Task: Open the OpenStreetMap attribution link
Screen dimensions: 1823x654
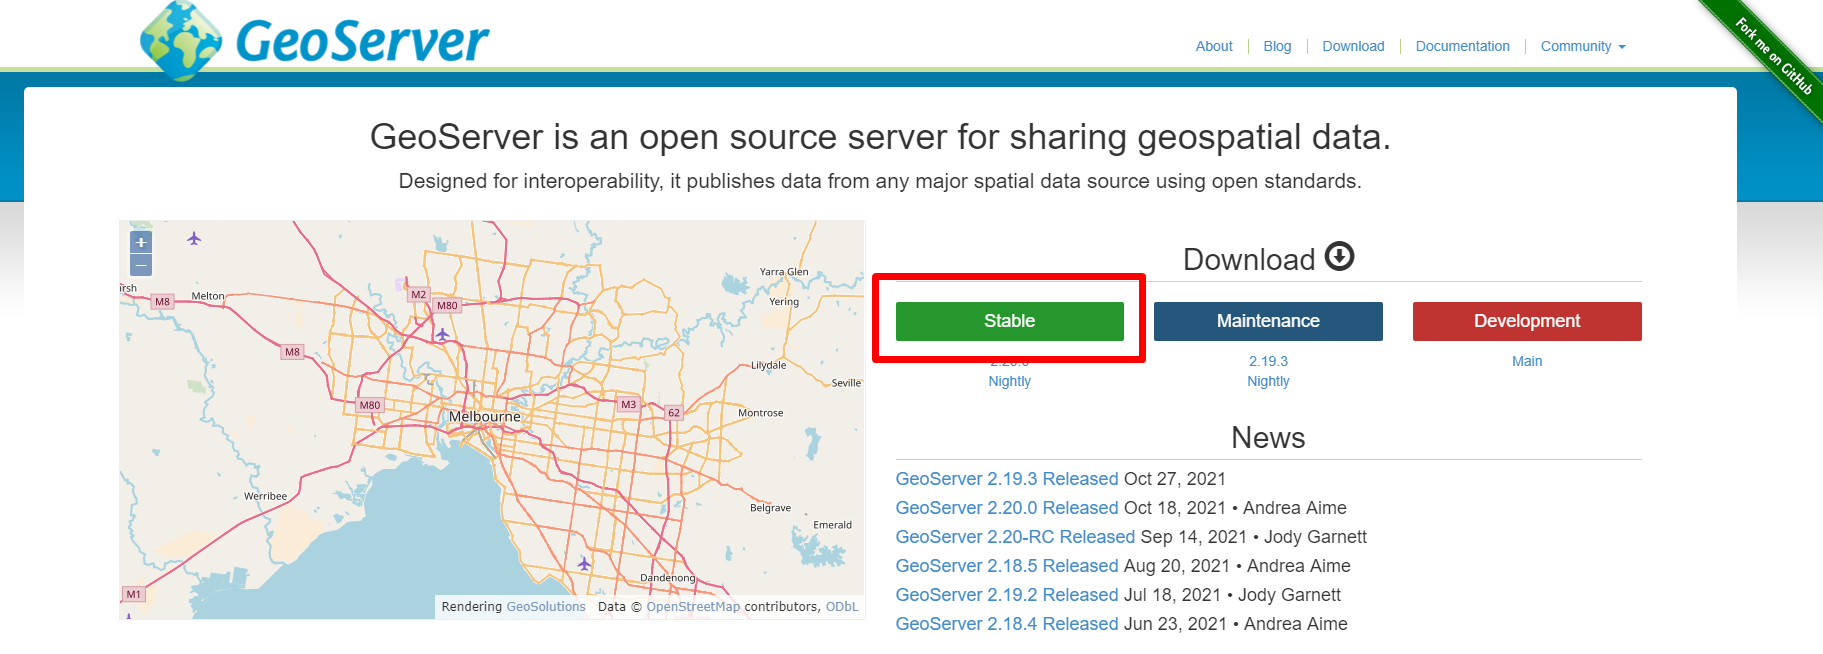Action: (693, 607)
